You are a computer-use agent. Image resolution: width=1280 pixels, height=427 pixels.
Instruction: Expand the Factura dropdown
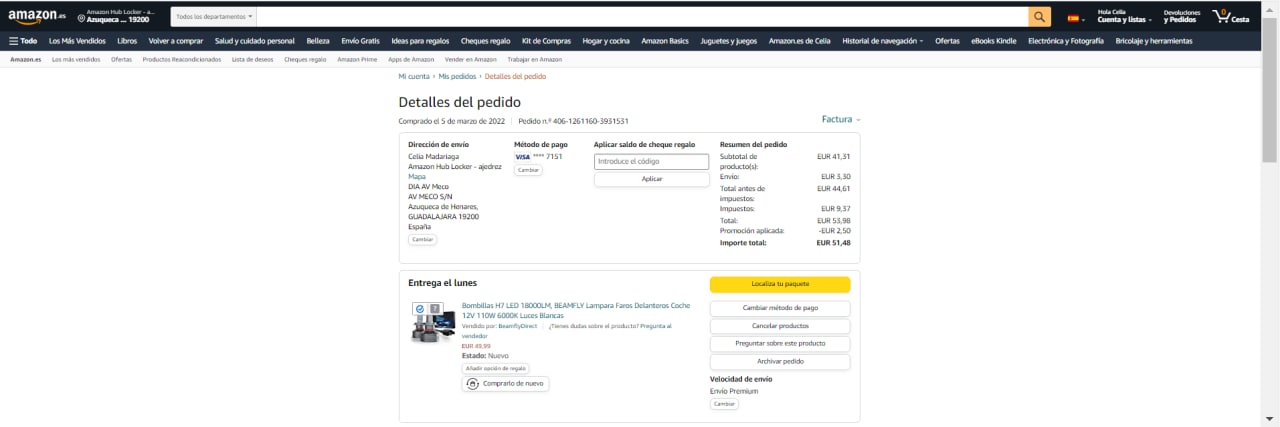840,120
